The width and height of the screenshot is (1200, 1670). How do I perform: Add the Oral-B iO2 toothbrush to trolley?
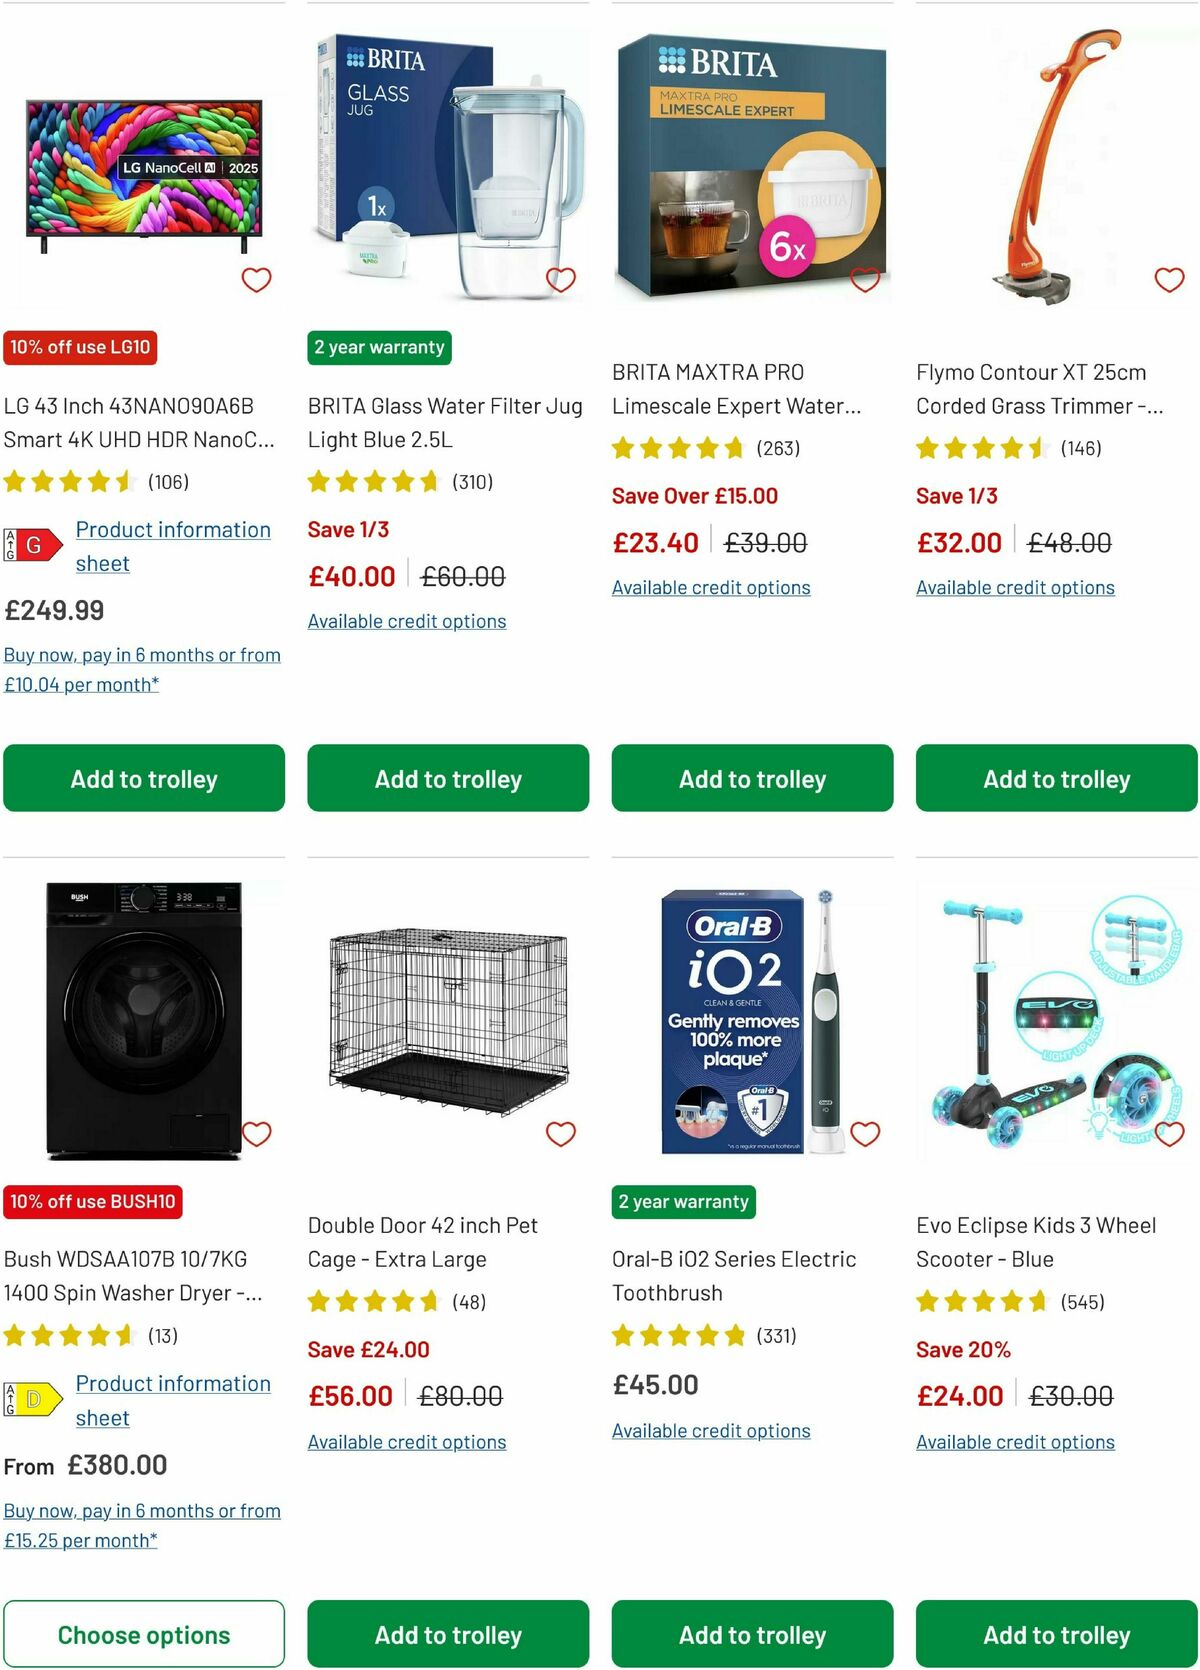click(x=751, y=1634)
